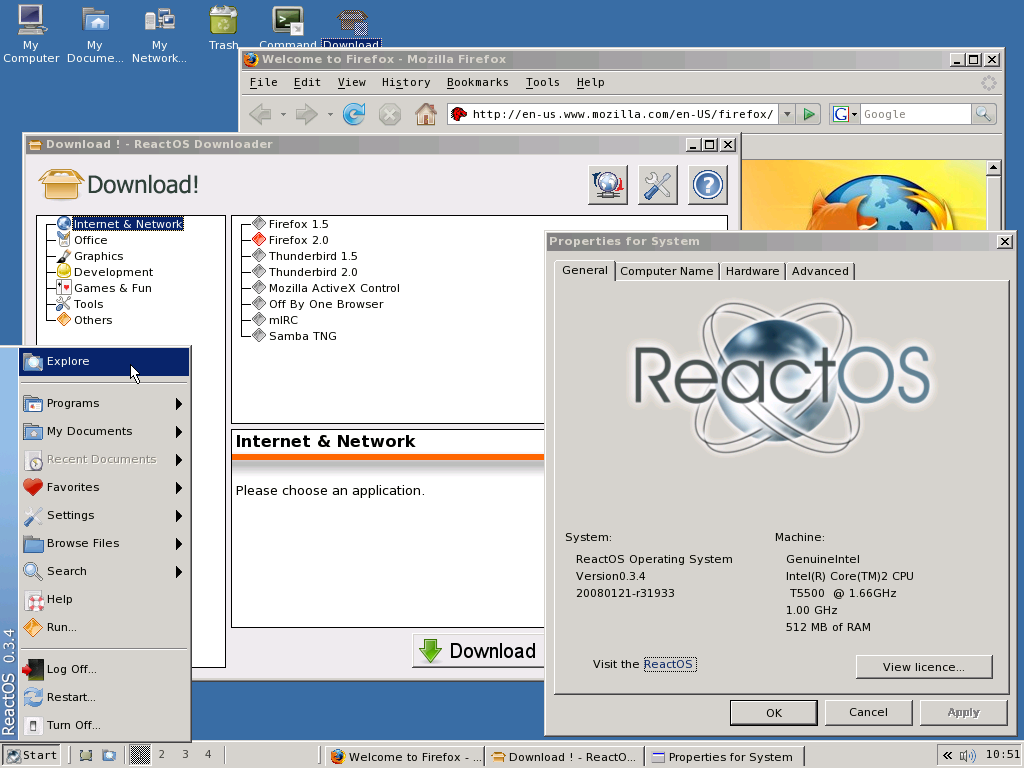The height and width of the screenshot is (768, 1024).
Task: Open Downloader settings via wrench icon
Action: point(657,184)
